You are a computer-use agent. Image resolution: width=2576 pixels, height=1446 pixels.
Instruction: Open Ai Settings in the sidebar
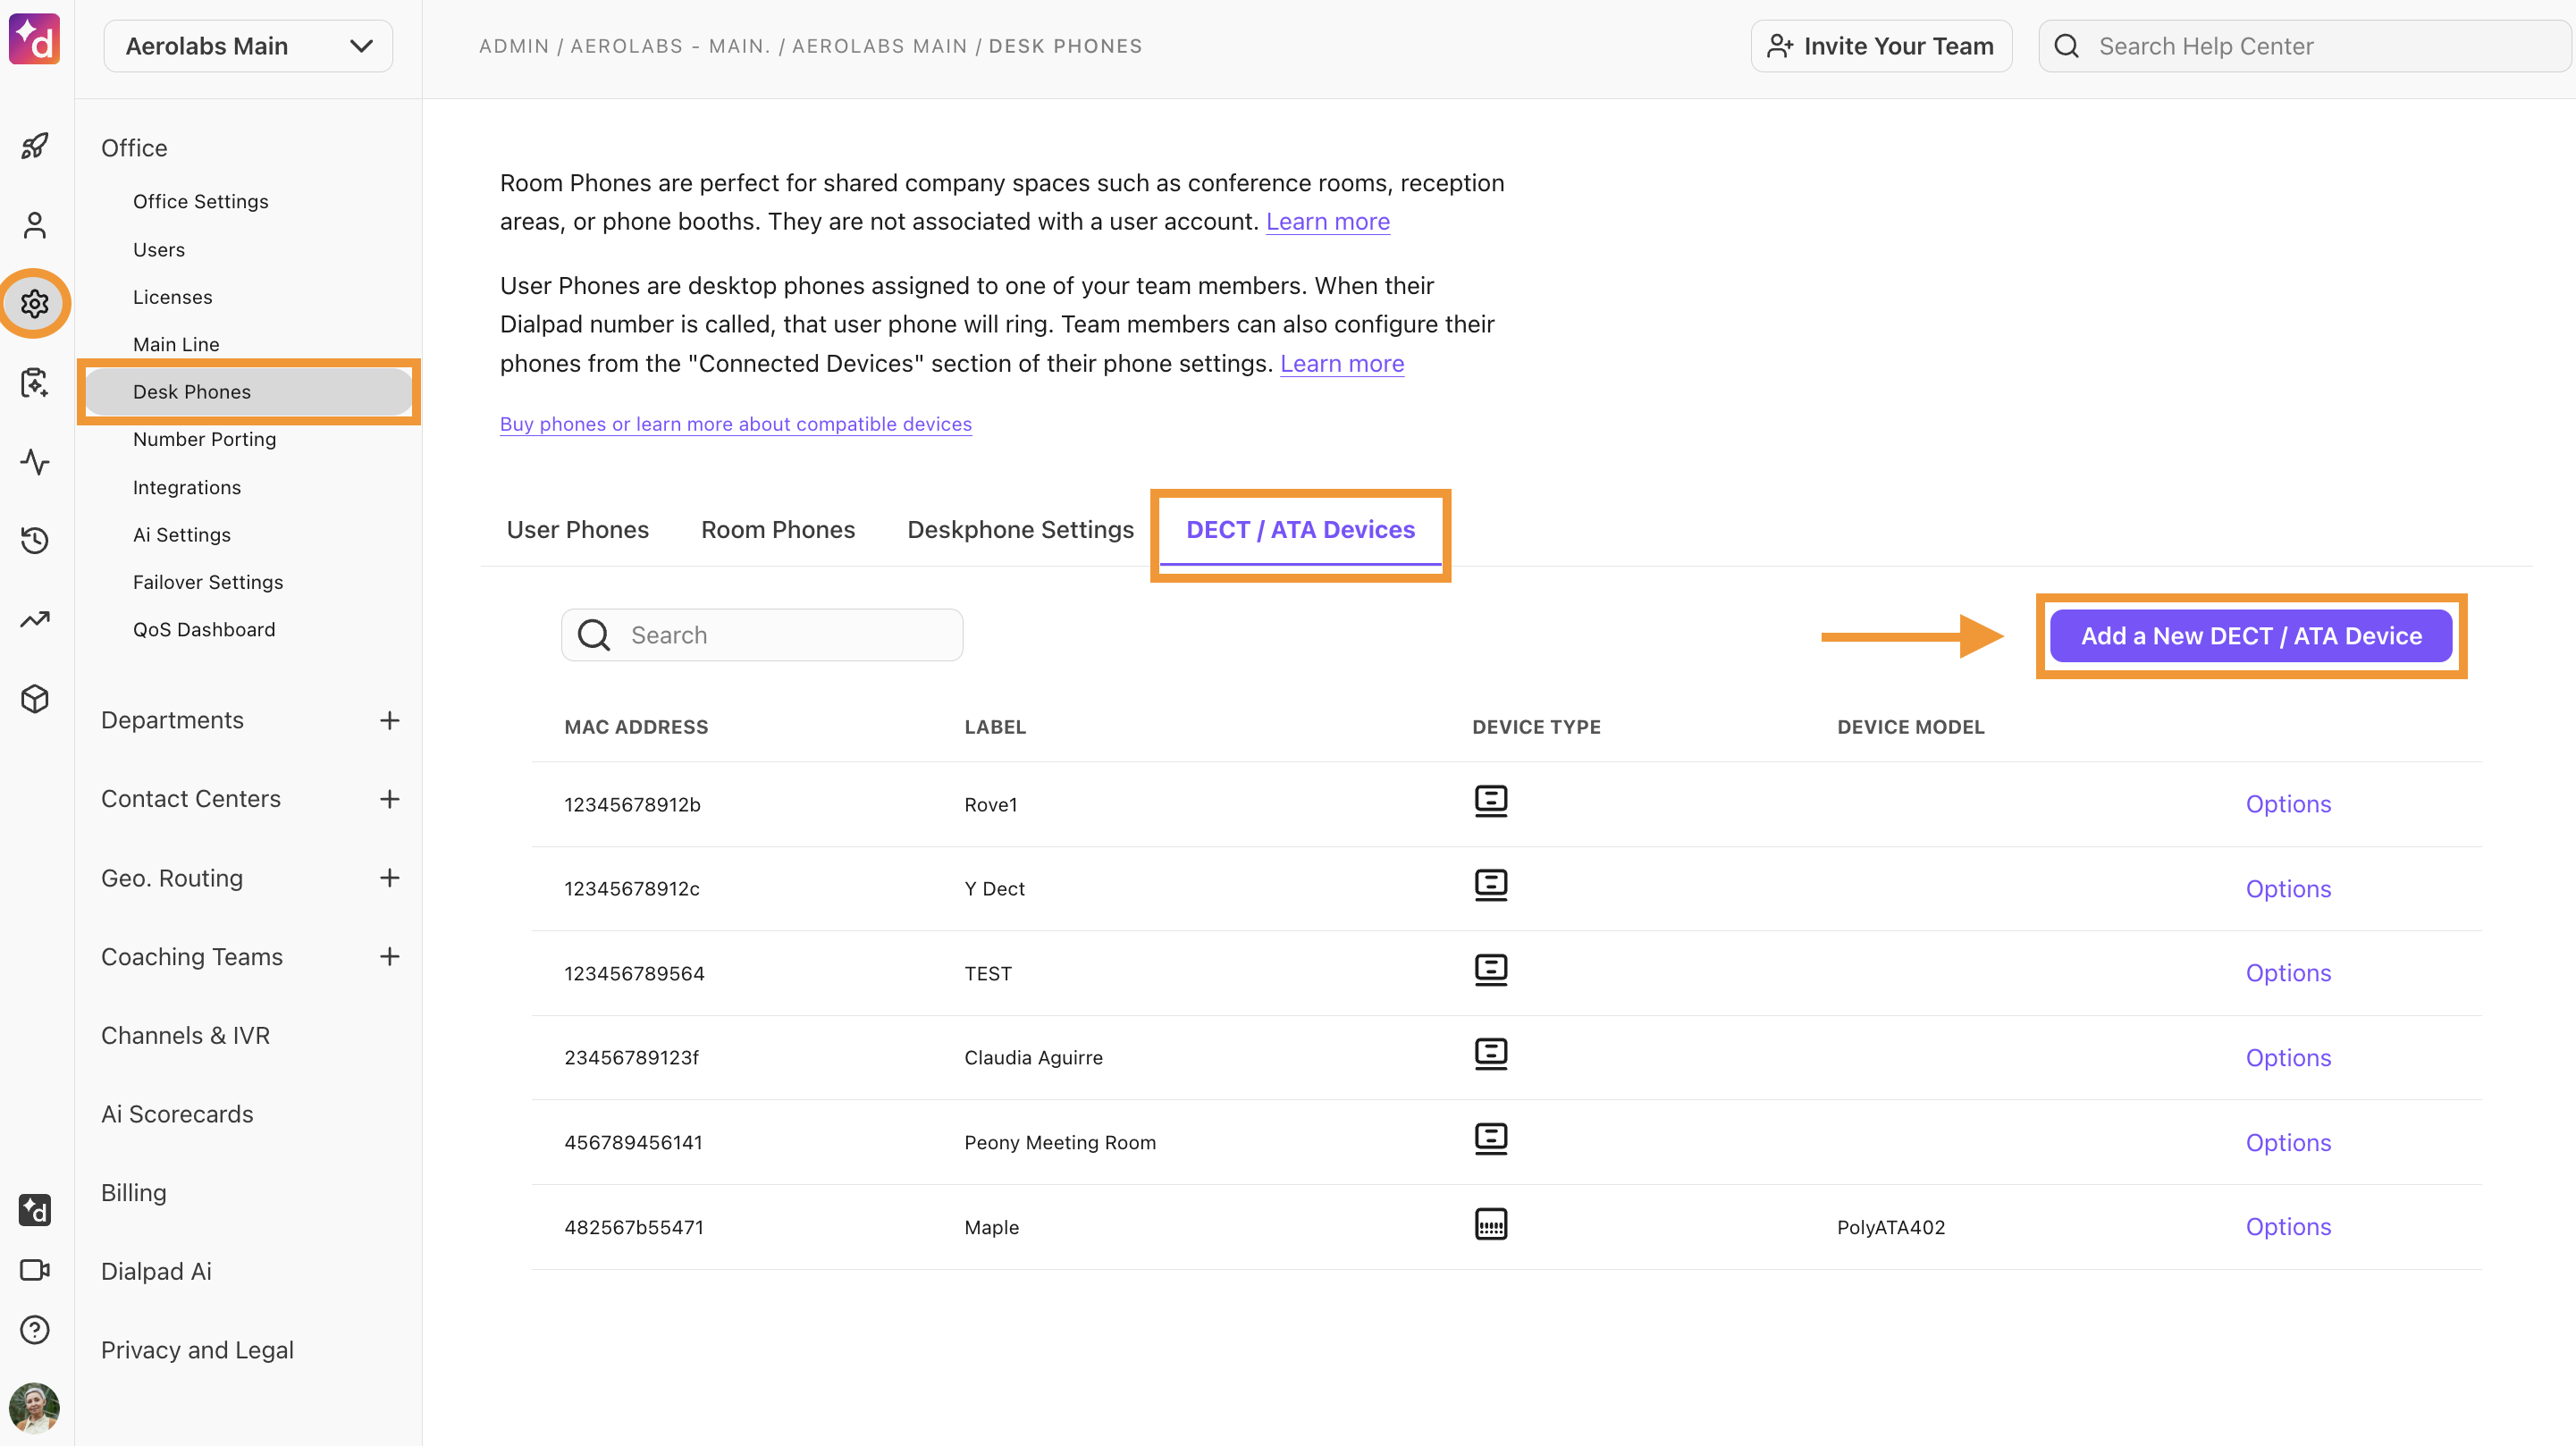(x=182, y=535)
